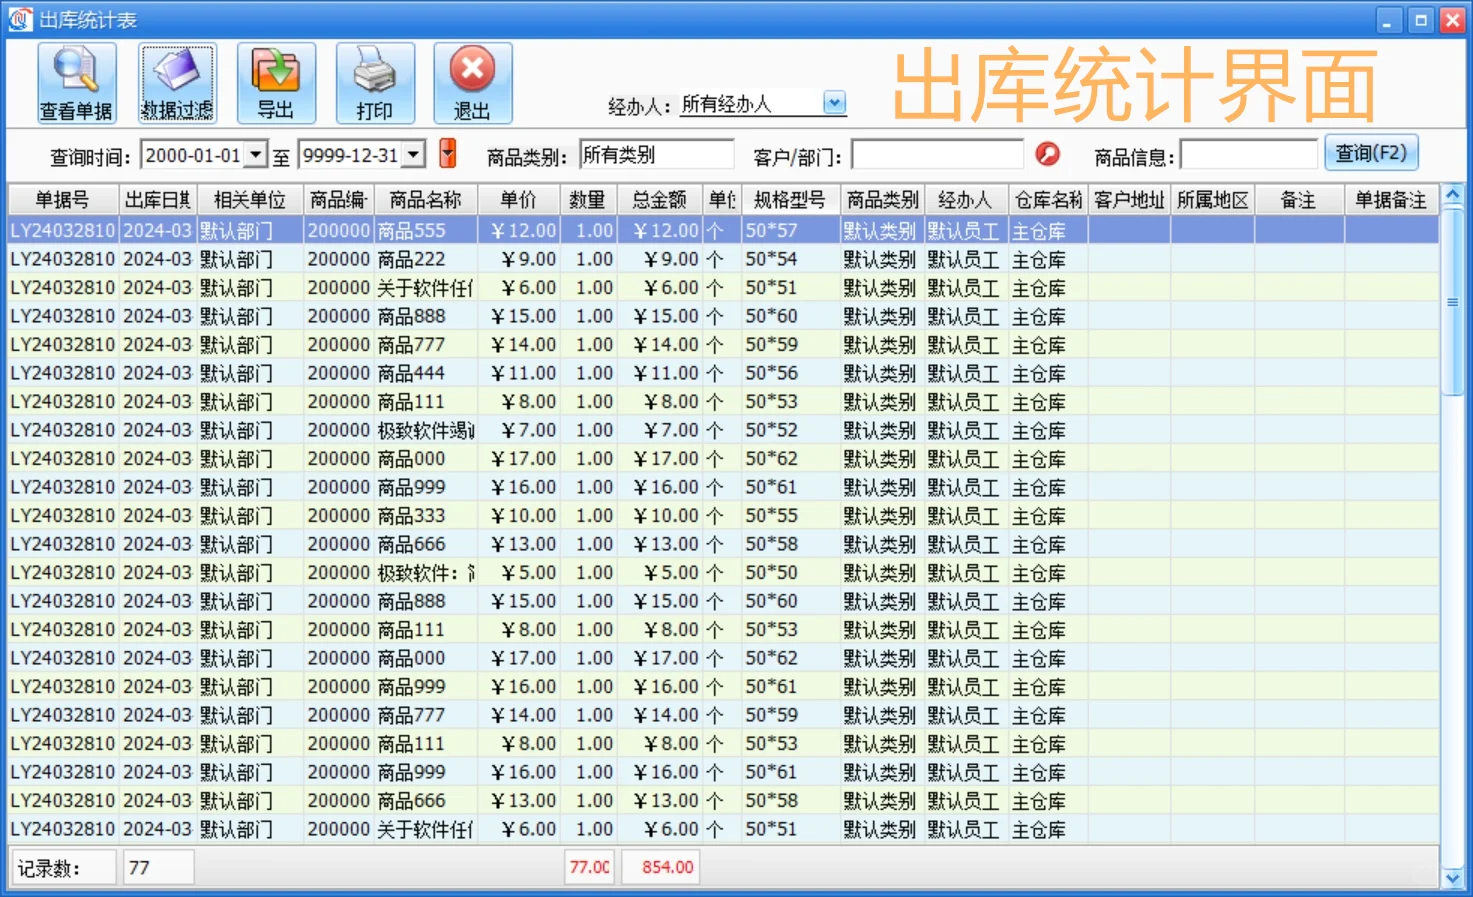Click the application icon in the title bar

[18, 18]
